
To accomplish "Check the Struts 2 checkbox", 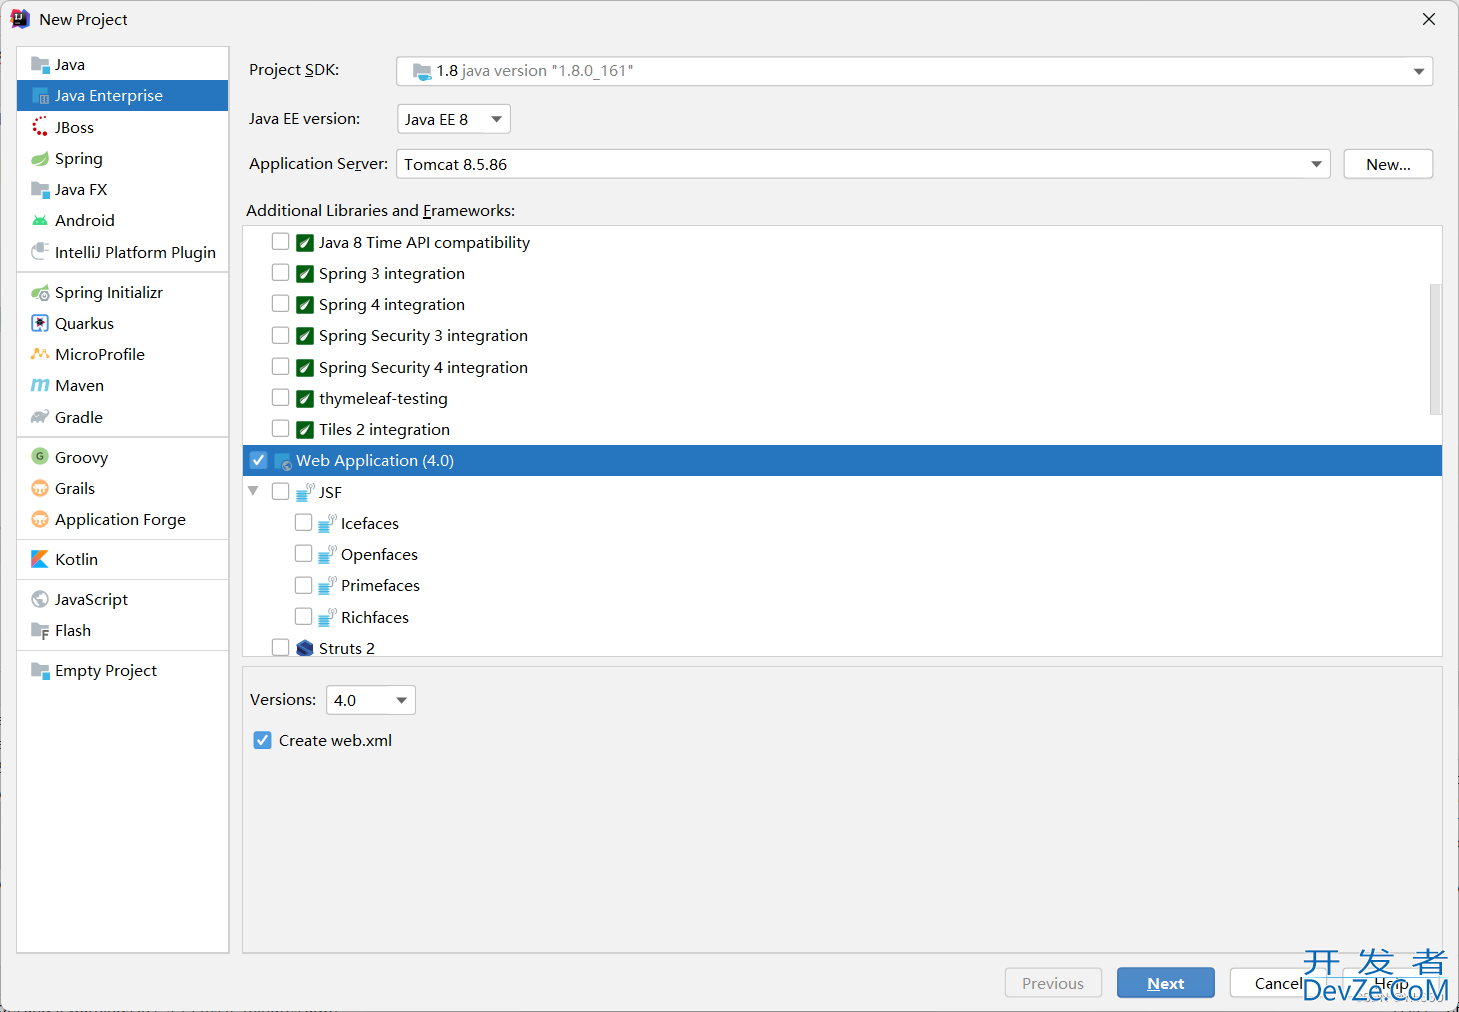I will pyautogui.click(x=281, y=648).
